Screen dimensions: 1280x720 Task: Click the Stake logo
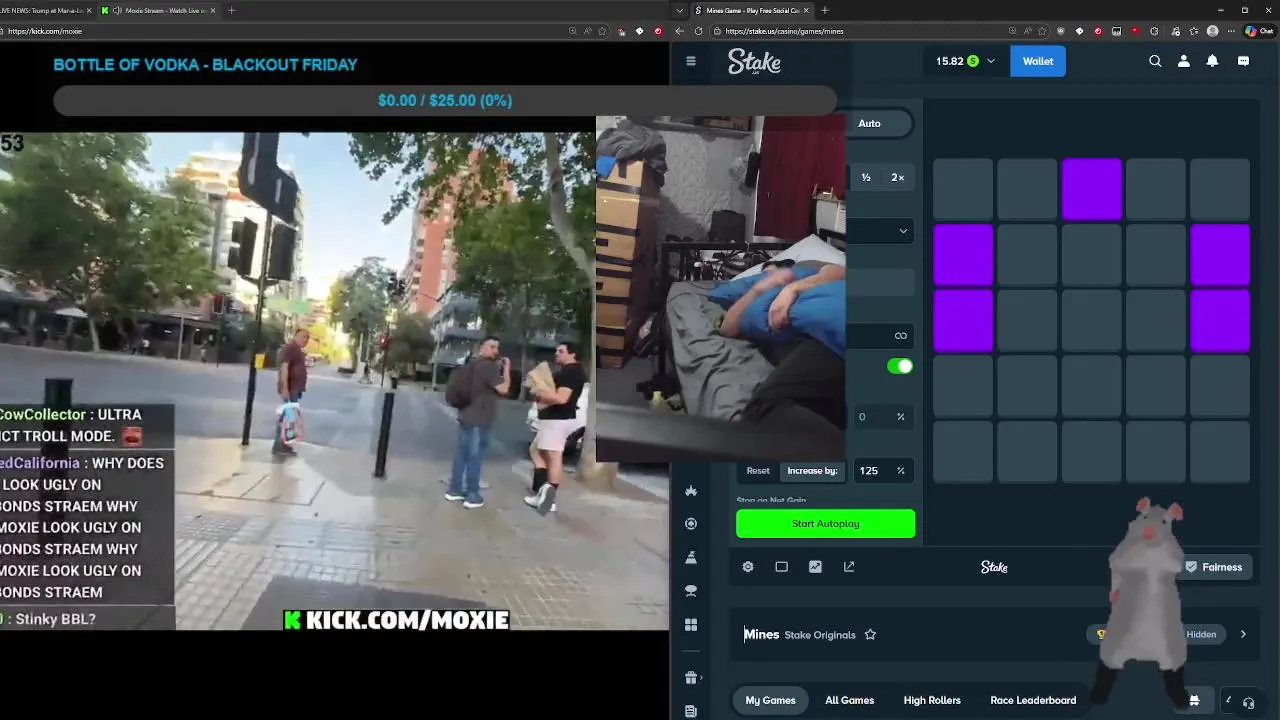(754, 62)
